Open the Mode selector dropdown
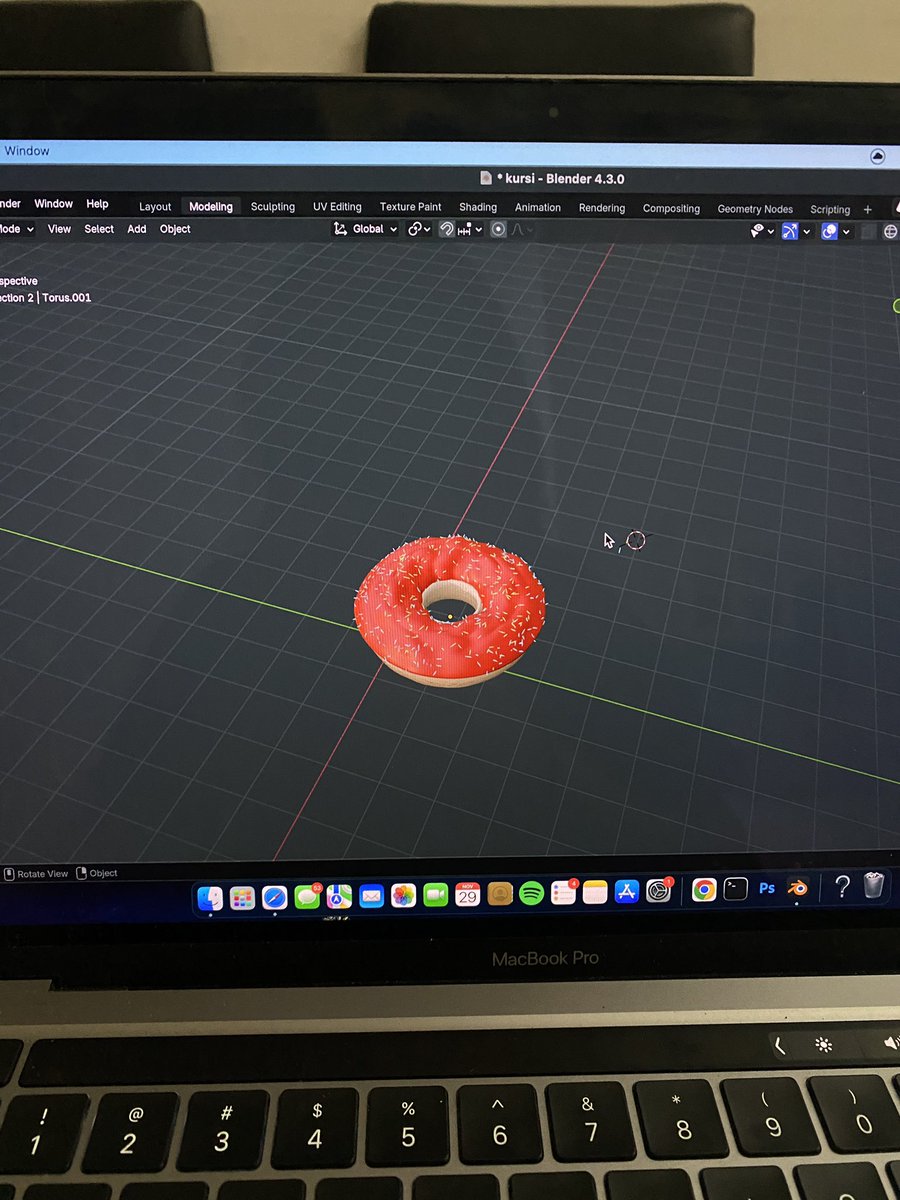This screenshot has height=1200, width=900. (17, 229)
